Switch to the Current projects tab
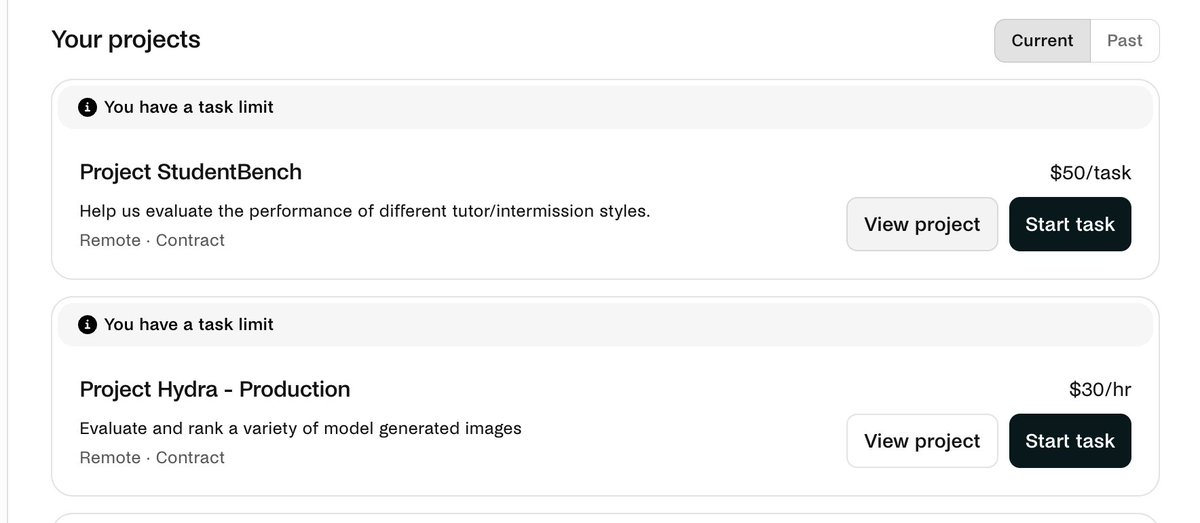Screen dimensions: 1200x523 click(x=1042, y=41)
